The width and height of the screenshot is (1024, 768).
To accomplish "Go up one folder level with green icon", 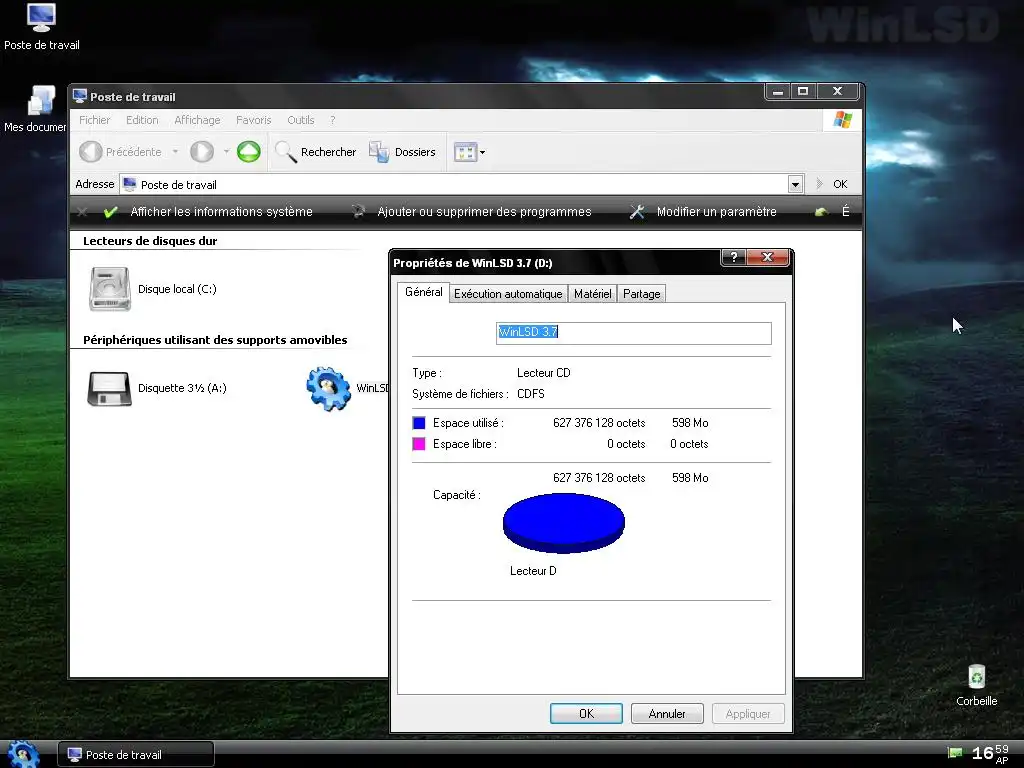I will point(248,152).
